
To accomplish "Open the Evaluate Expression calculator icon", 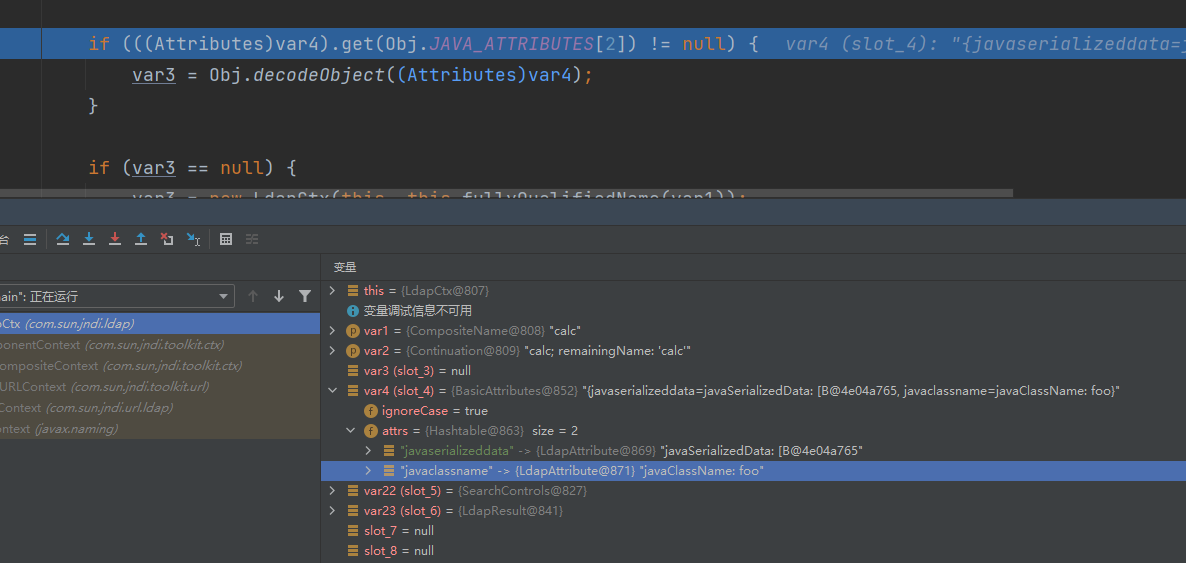I will [225, 239].
